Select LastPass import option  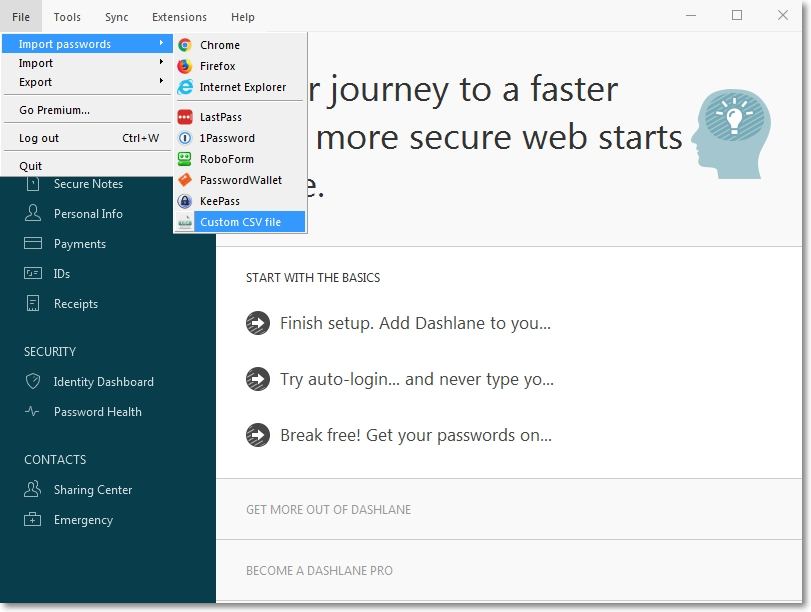click(x=240, y=117)
